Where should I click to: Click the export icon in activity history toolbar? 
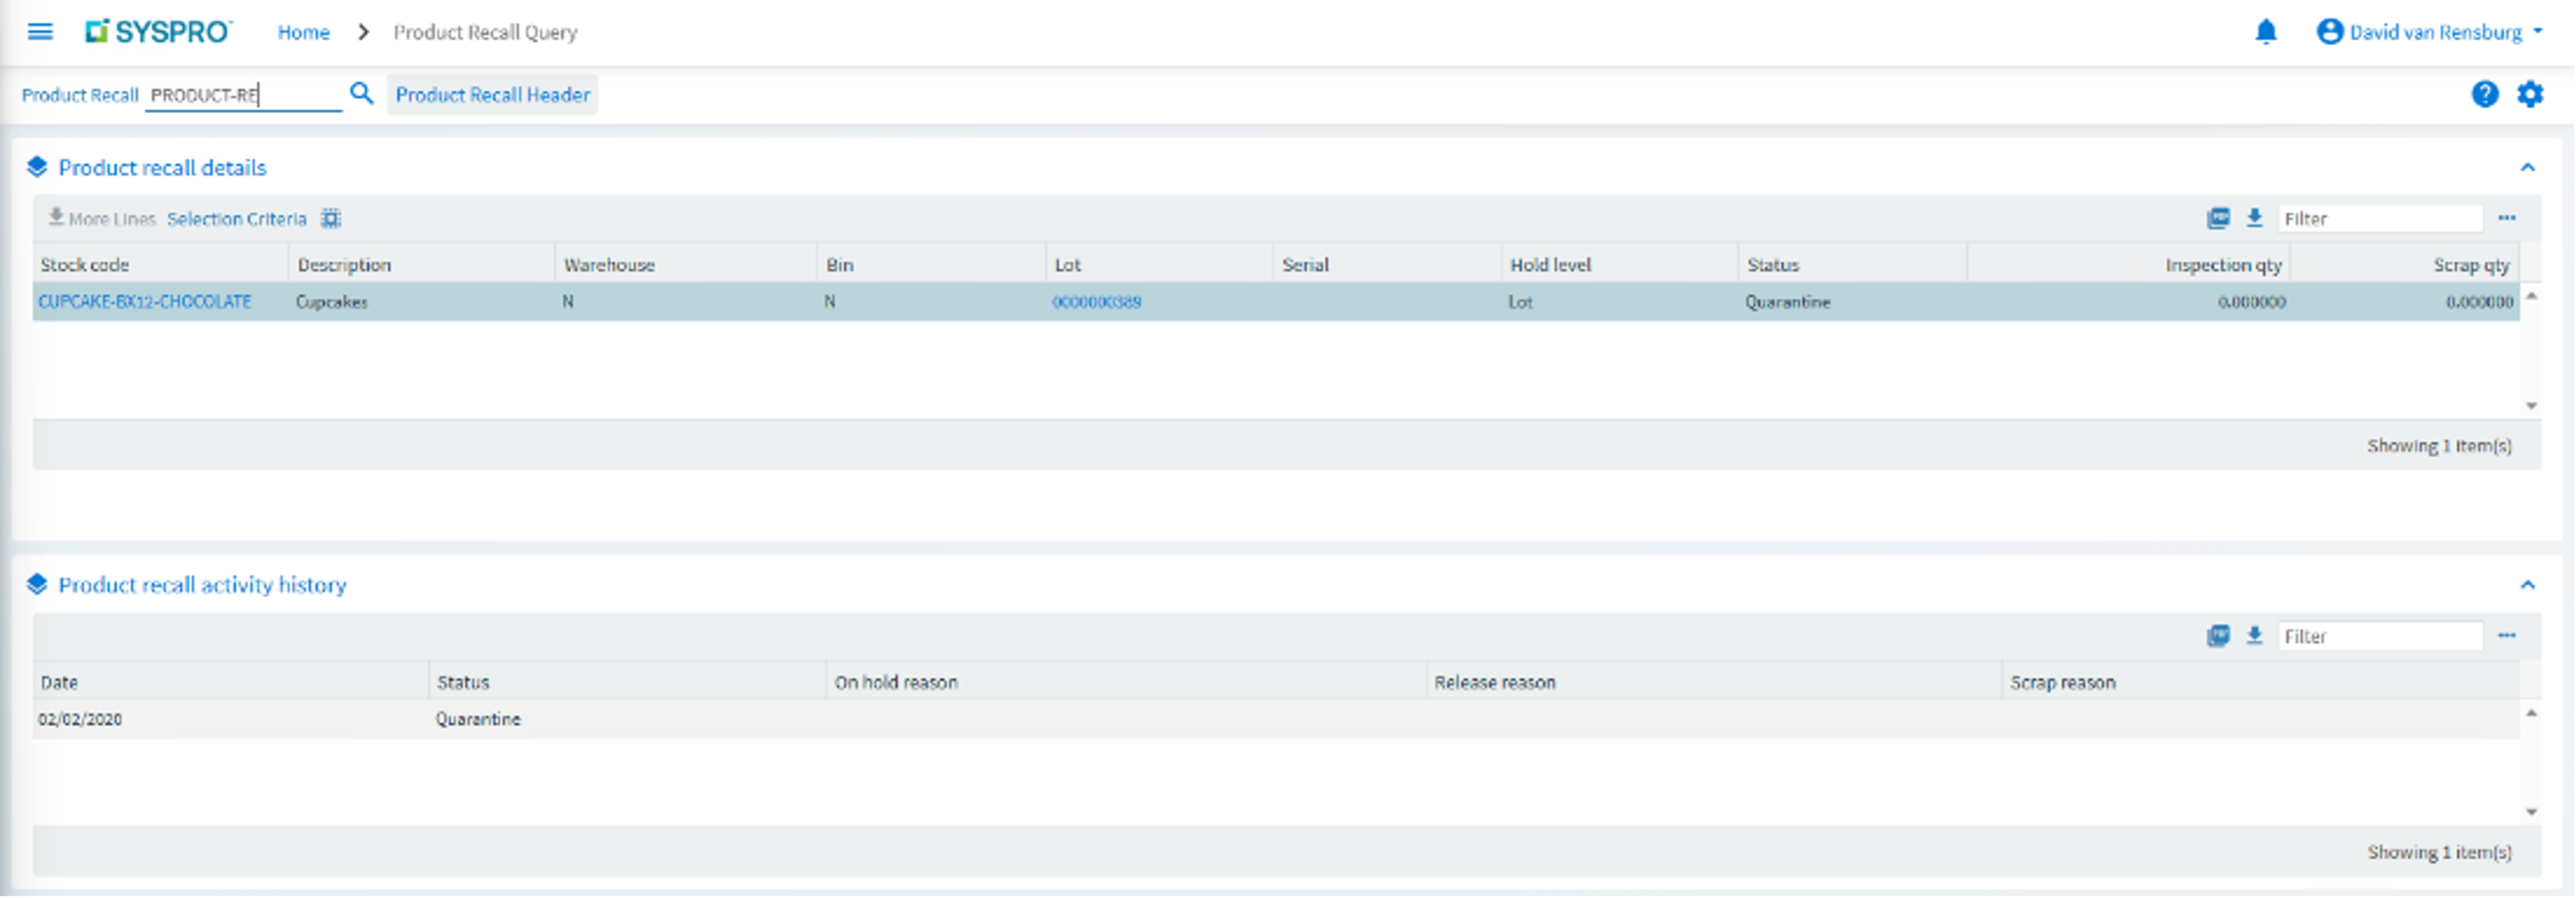2217,636
